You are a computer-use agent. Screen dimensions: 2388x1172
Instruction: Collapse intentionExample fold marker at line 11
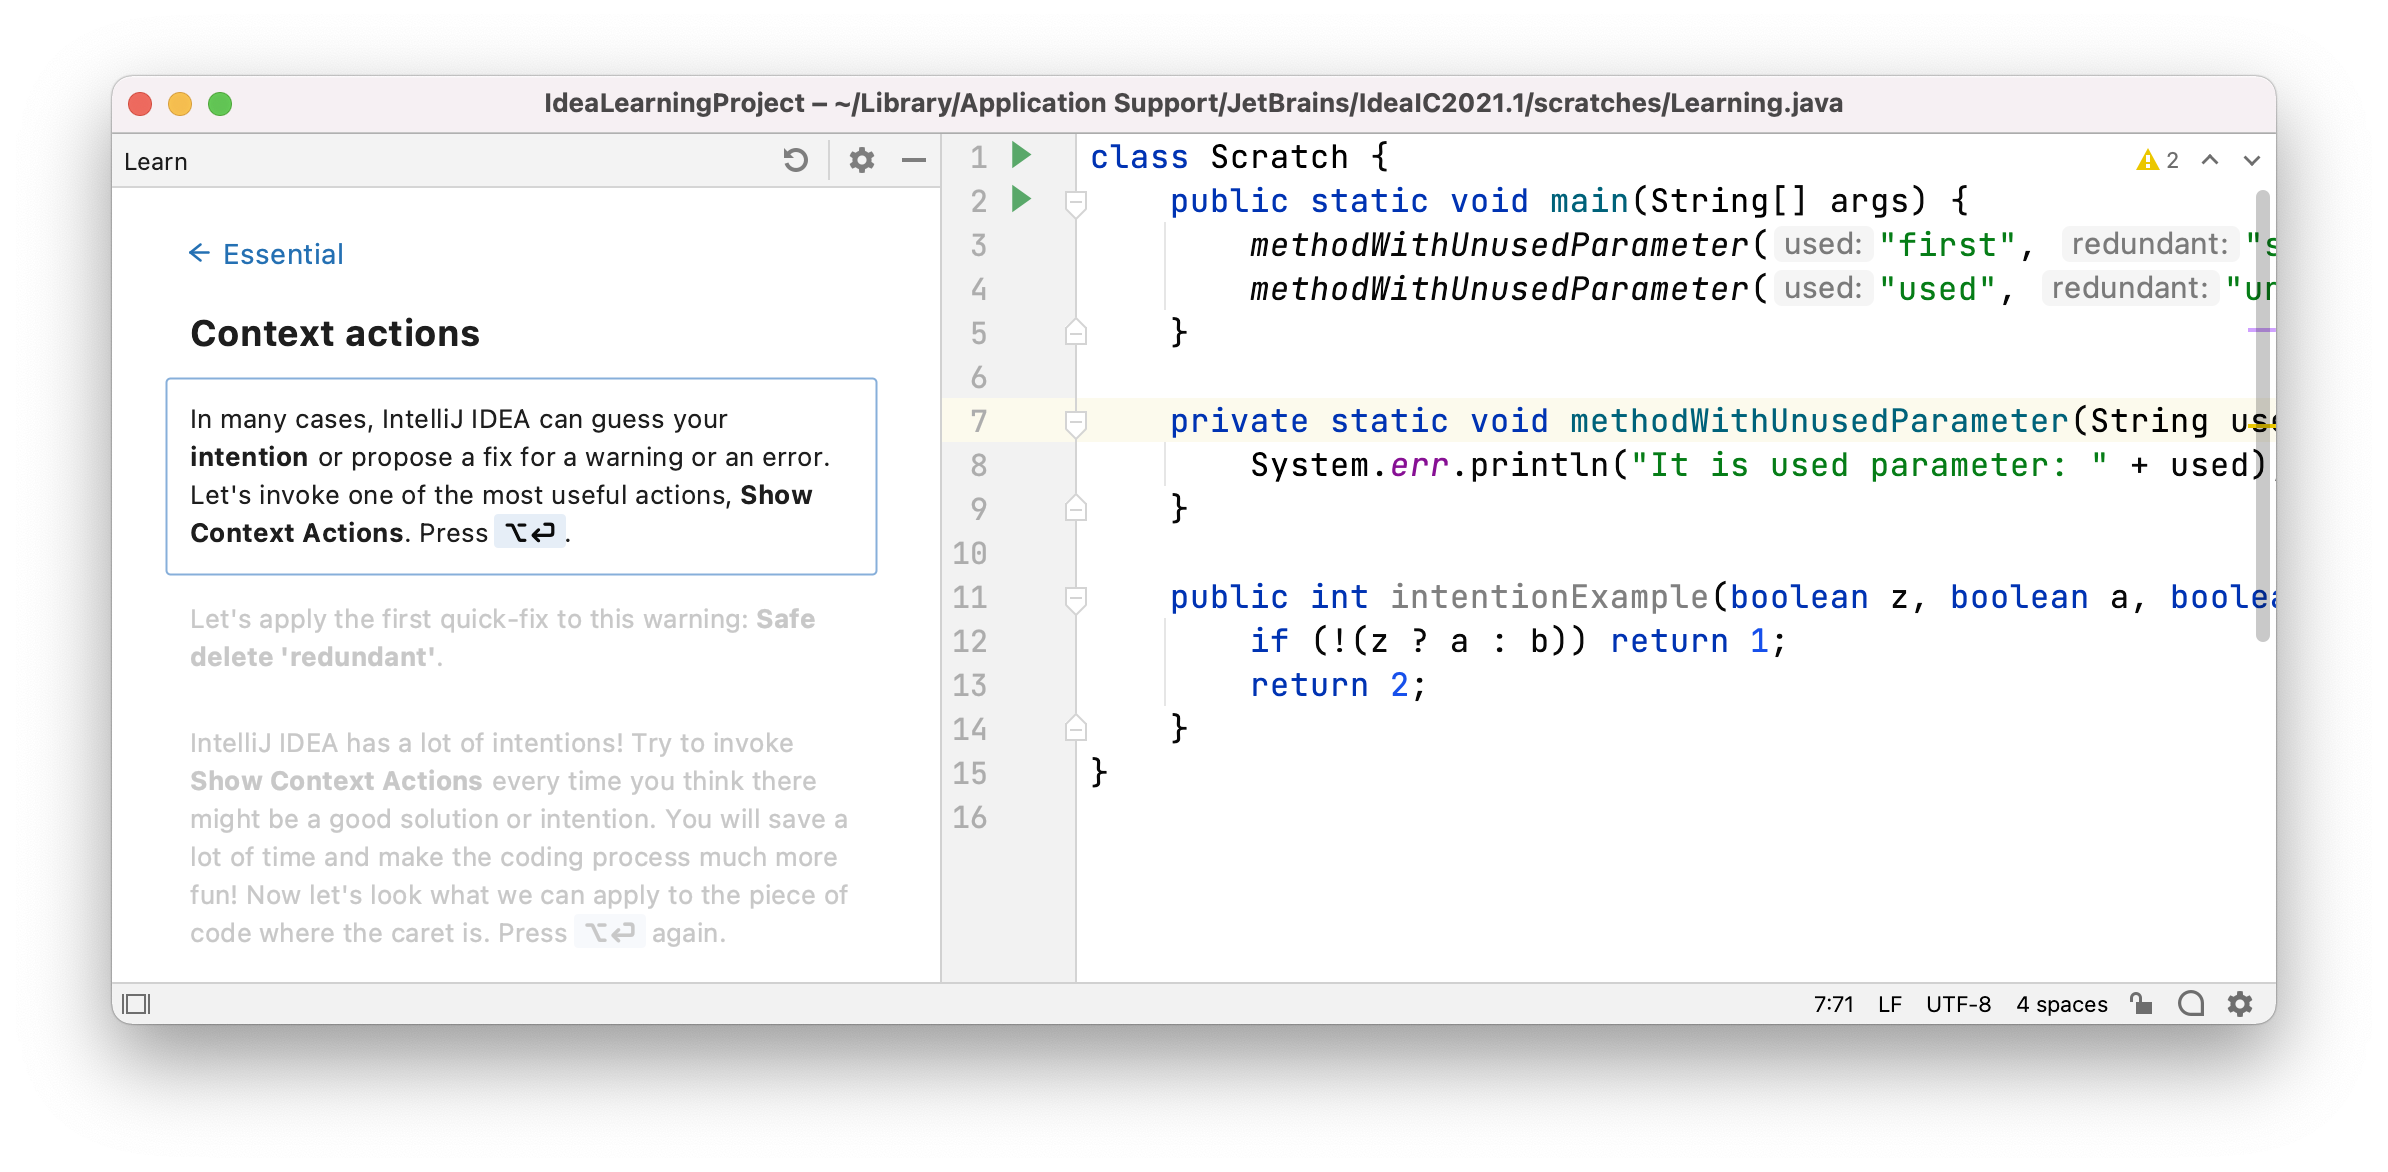tap(1076, 599)
